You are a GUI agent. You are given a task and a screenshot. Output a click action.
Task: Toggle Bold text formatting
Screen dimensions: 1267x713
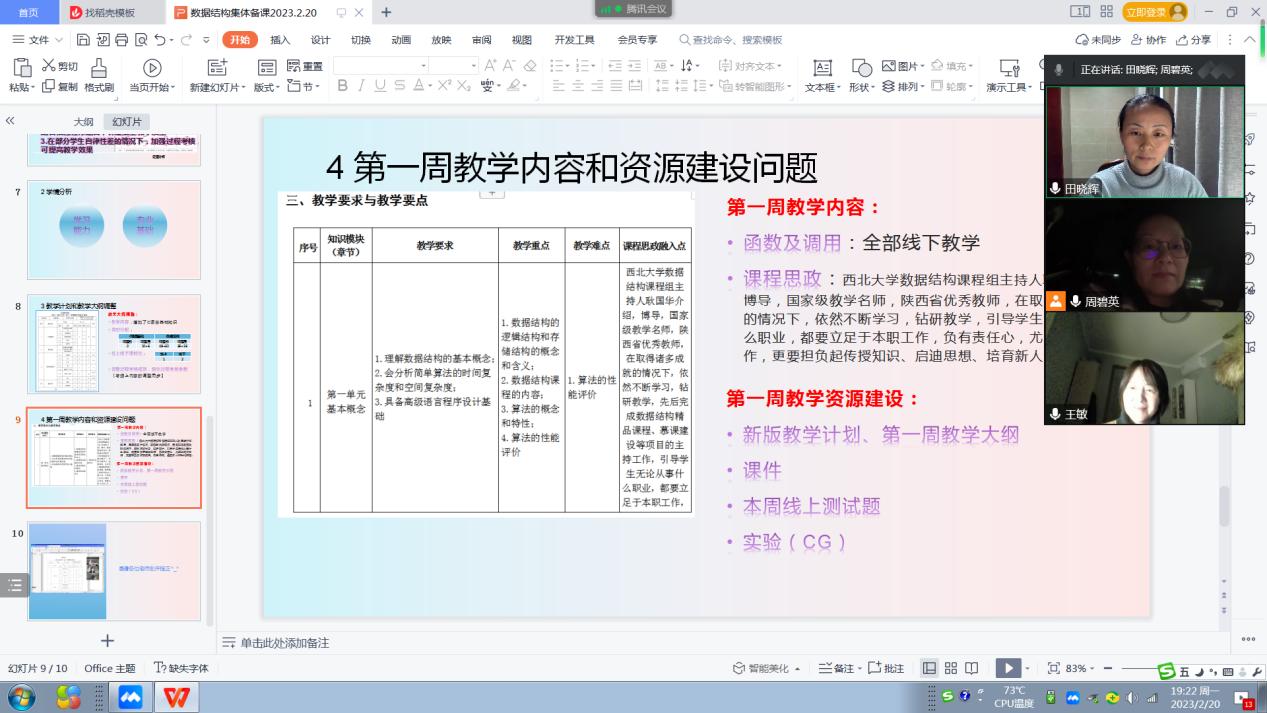342,86
